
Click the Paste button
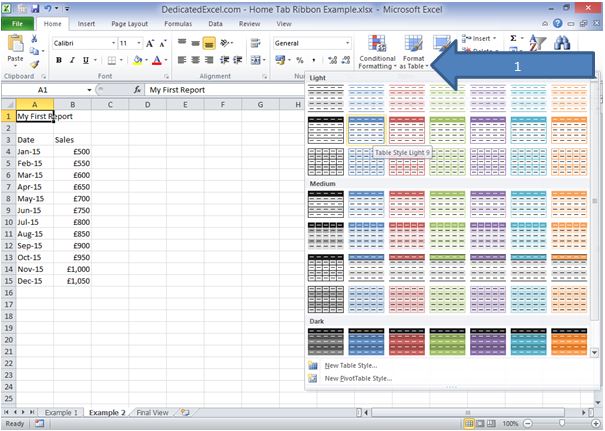click(15, 50)
